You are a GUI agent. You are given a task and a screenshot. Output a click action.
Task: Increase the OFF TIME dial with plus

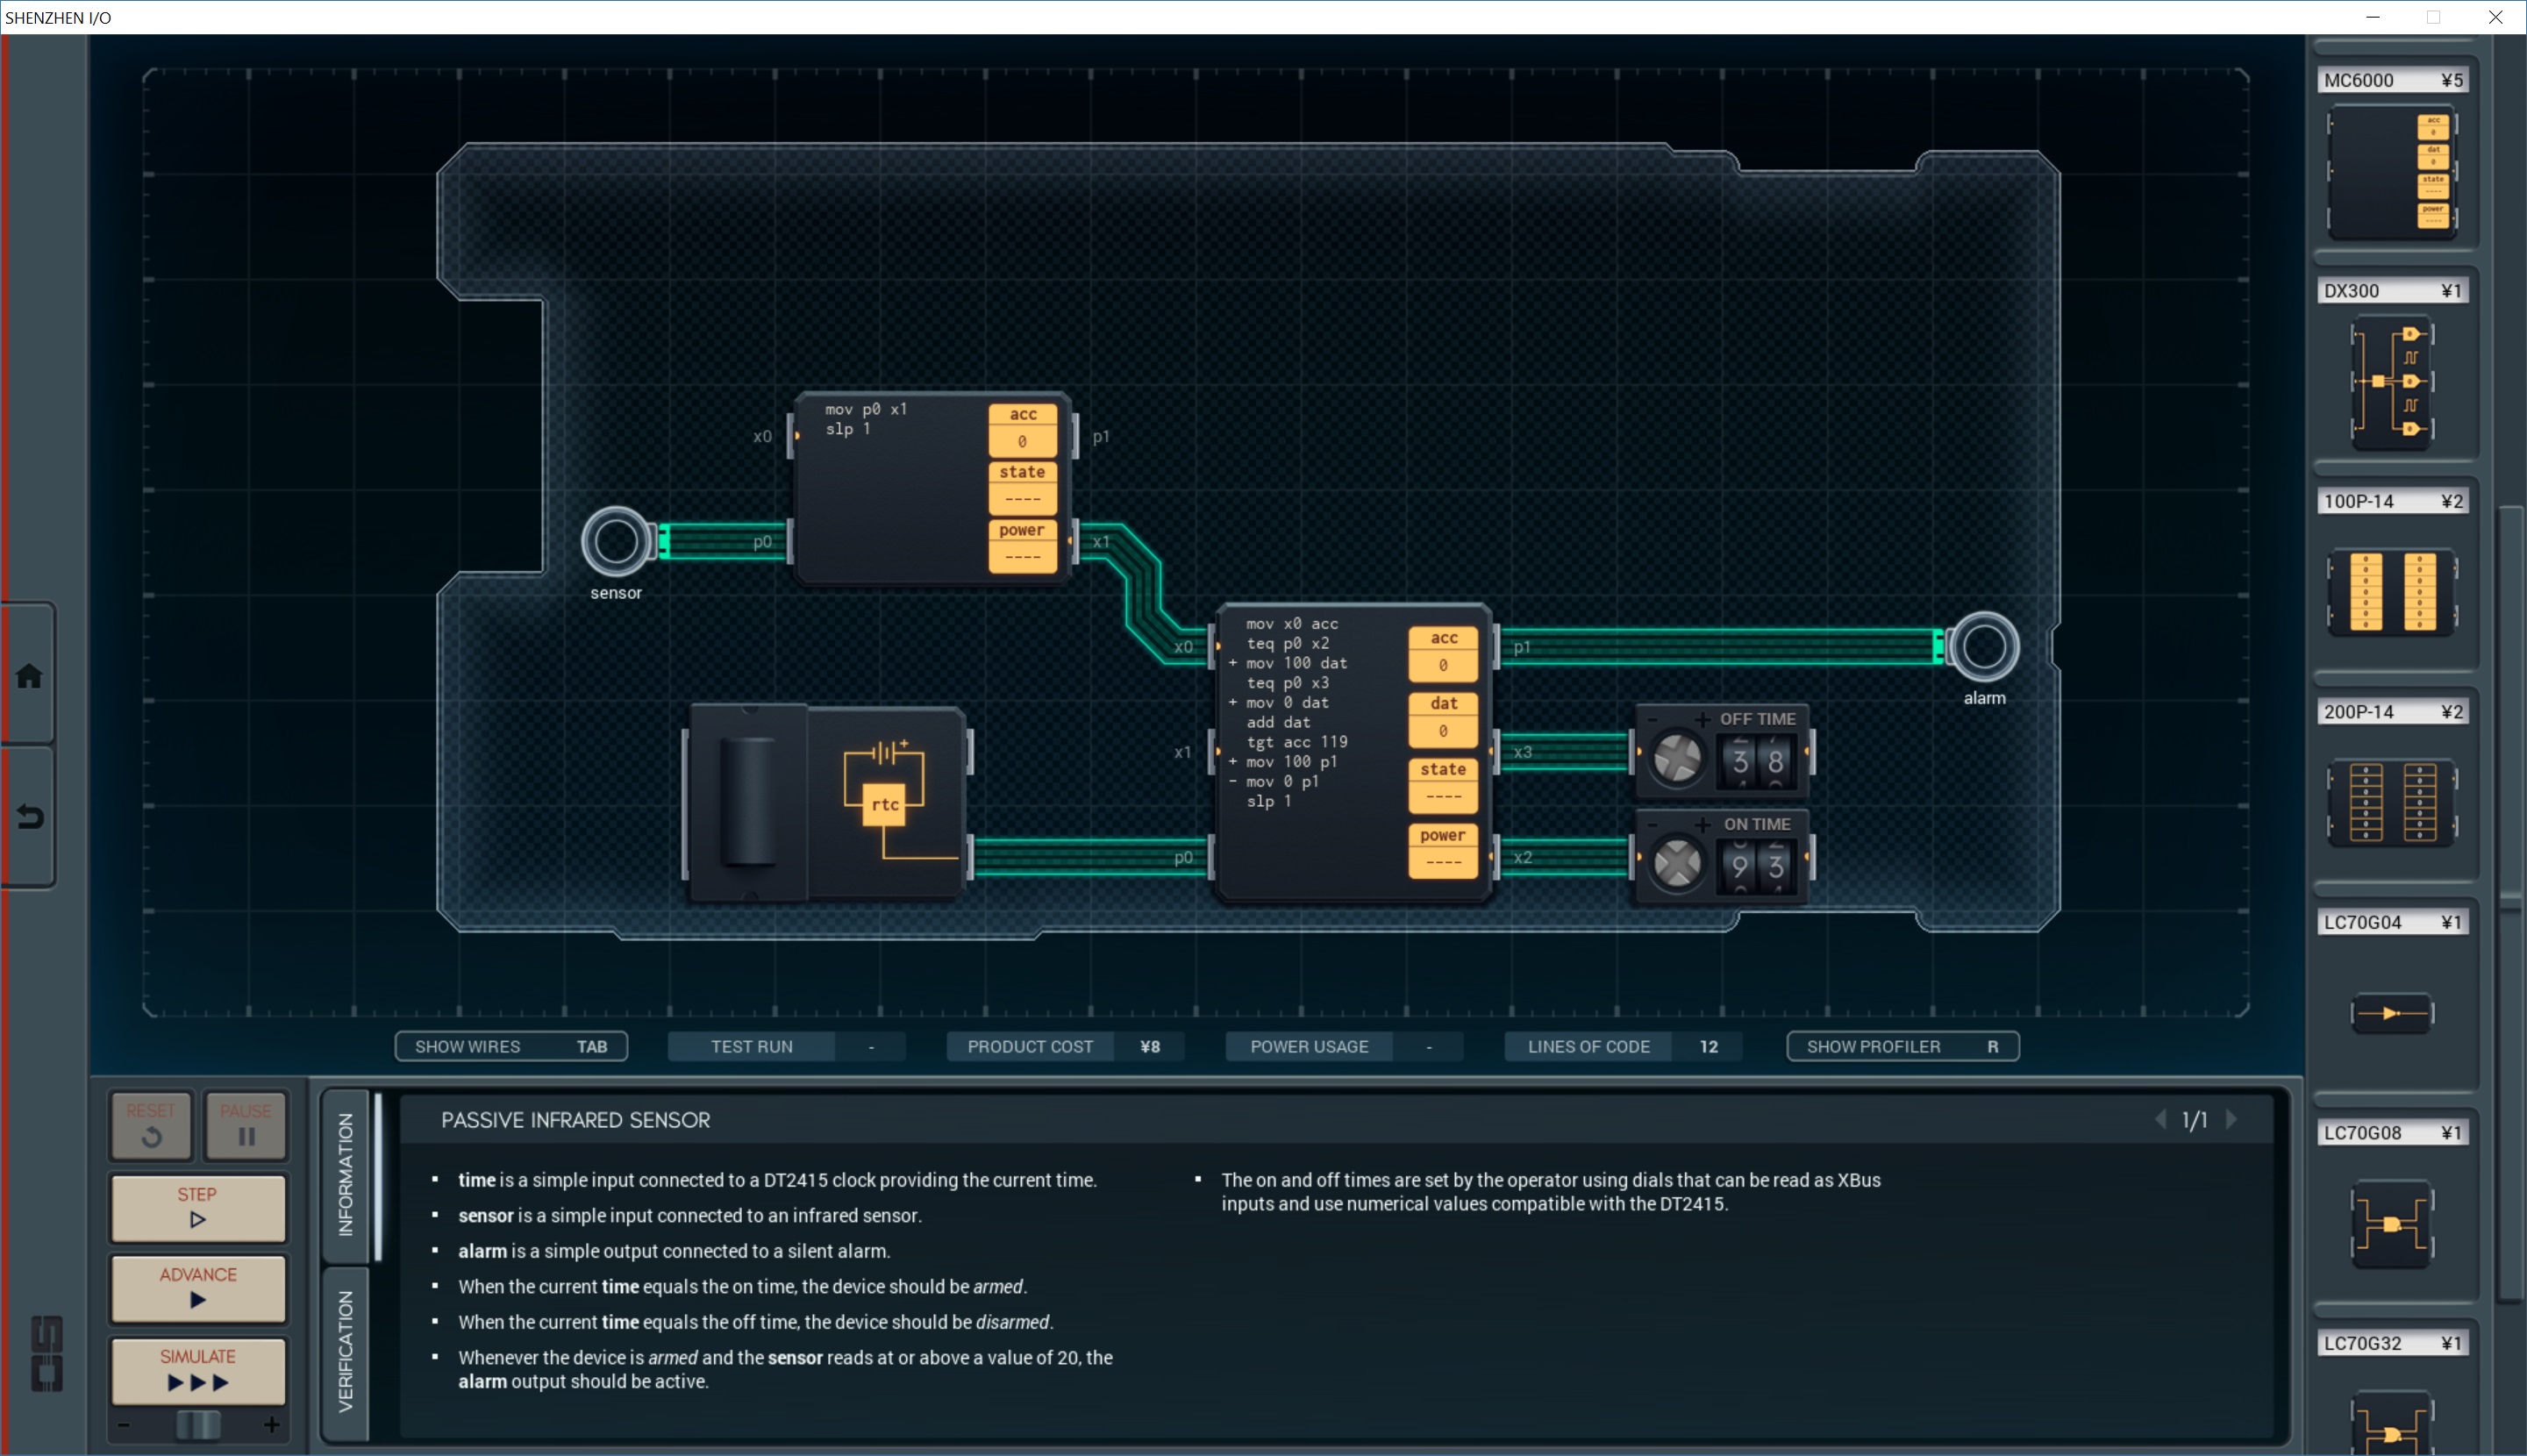pos(1702,719)
